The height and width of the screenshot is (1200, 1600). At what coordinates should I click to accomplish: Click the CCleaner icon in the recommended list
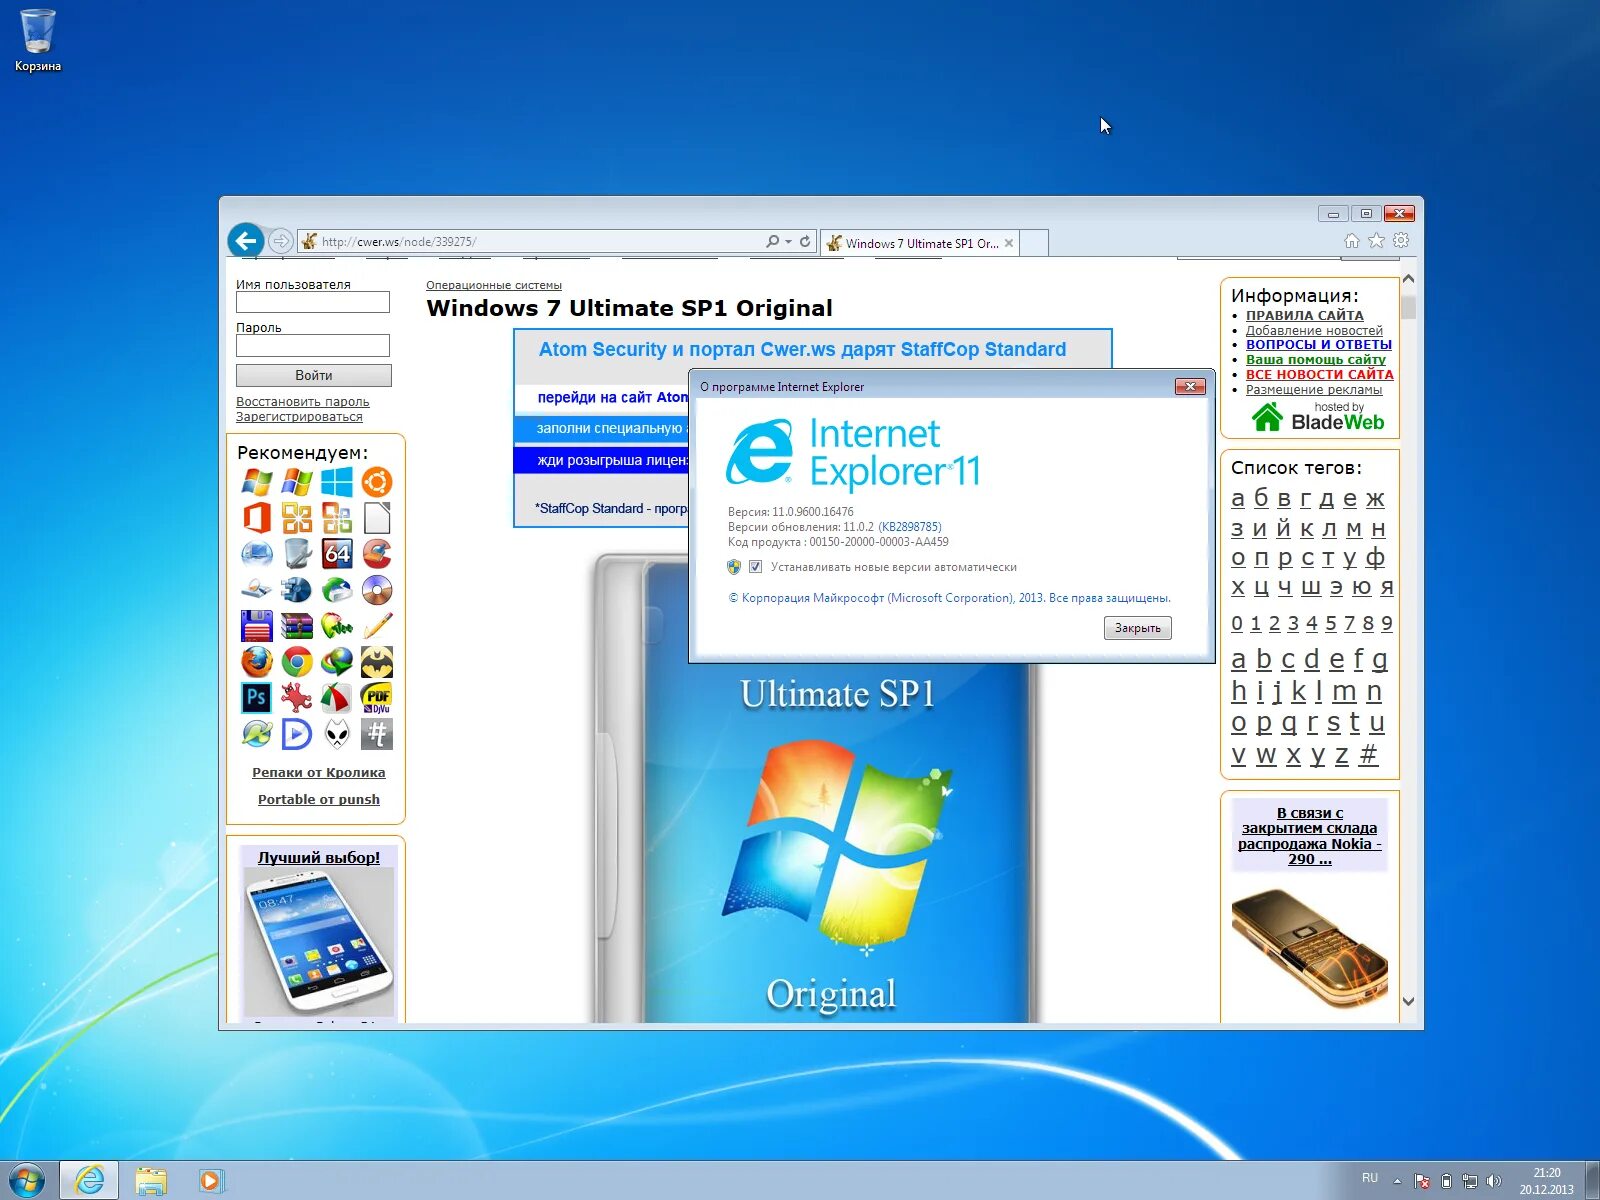click(376, 554)
